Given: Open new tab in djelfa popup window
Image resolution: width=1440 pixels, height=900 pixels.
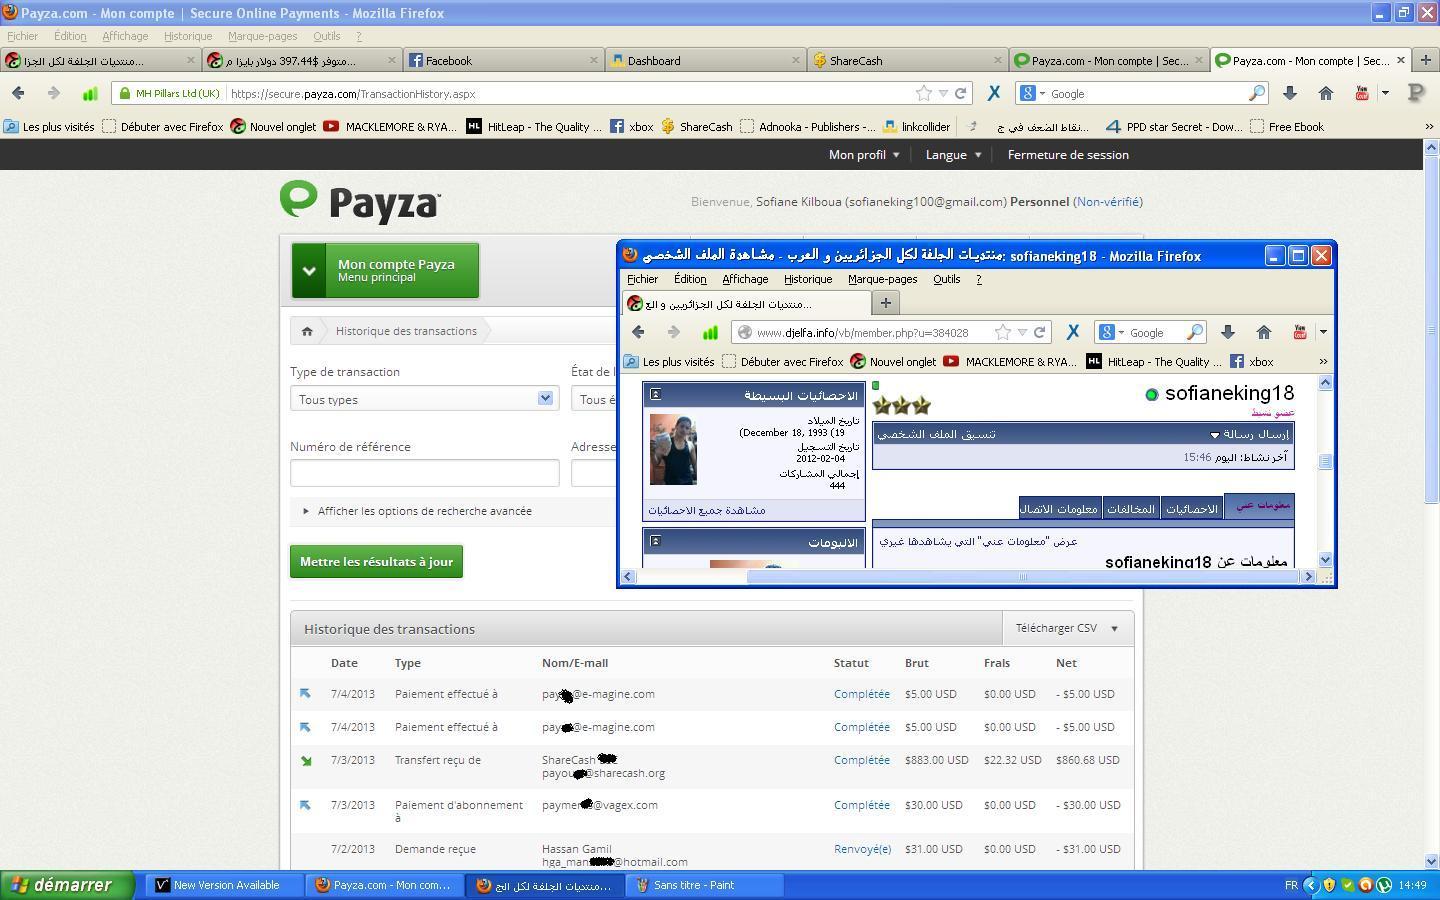Looking at the screenshot, I should (x=885, y=302).
